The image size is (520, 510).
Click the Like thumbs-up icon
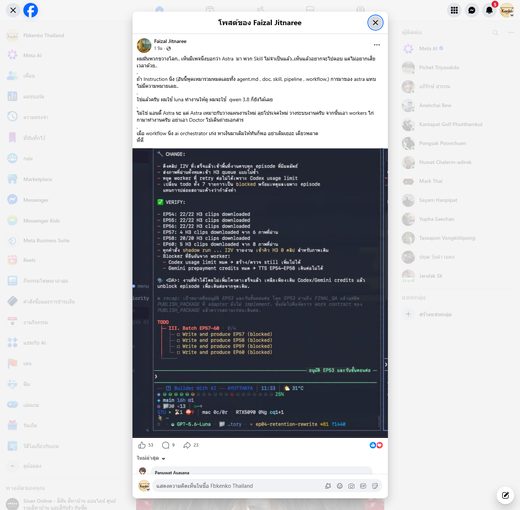click(142, 445)
